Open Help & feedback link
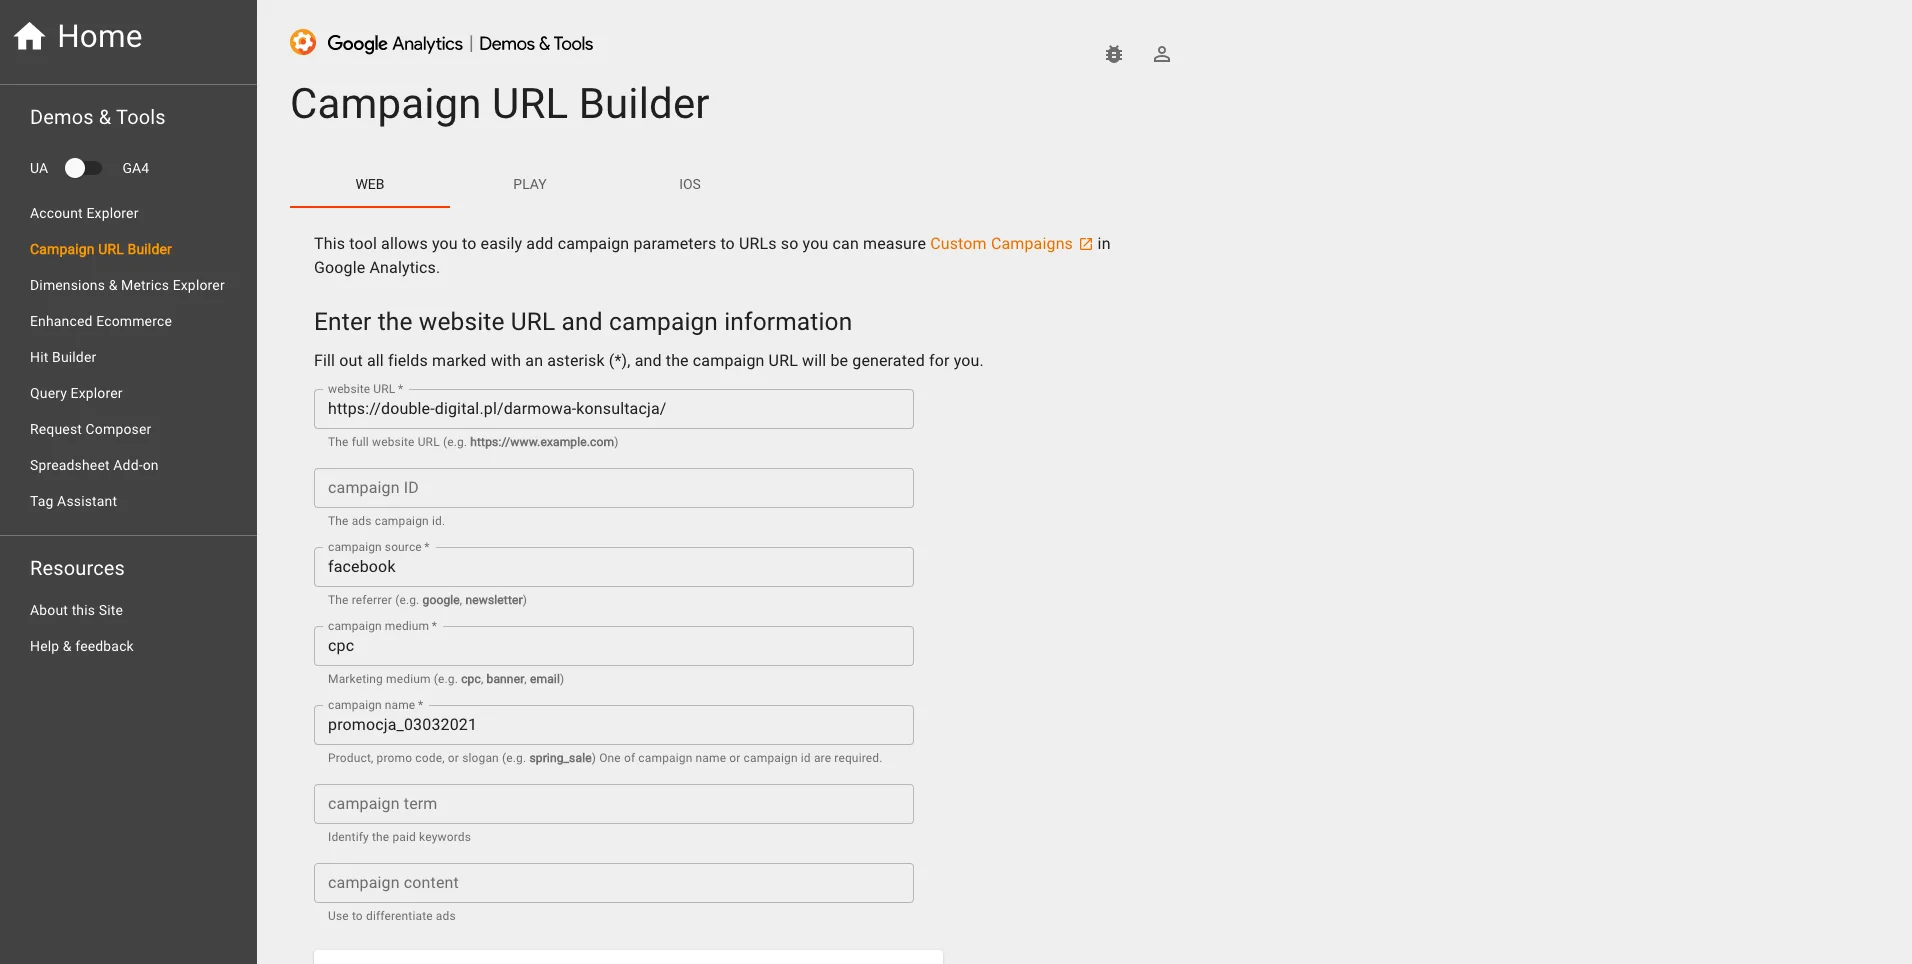Viewport: 1912px width, 964px height. (82, 646)
